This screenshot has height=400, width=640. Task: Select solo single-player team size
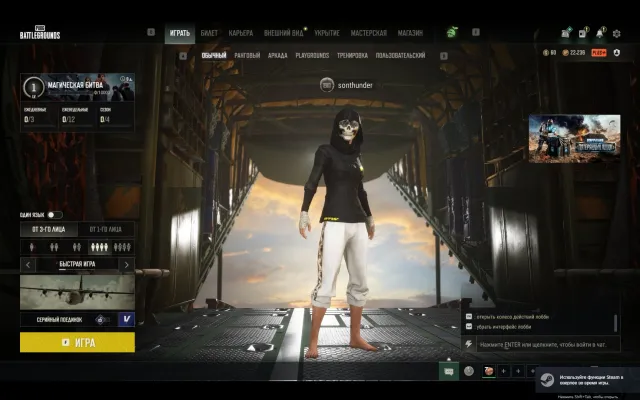pyautogui.click(x=32, y=247)
